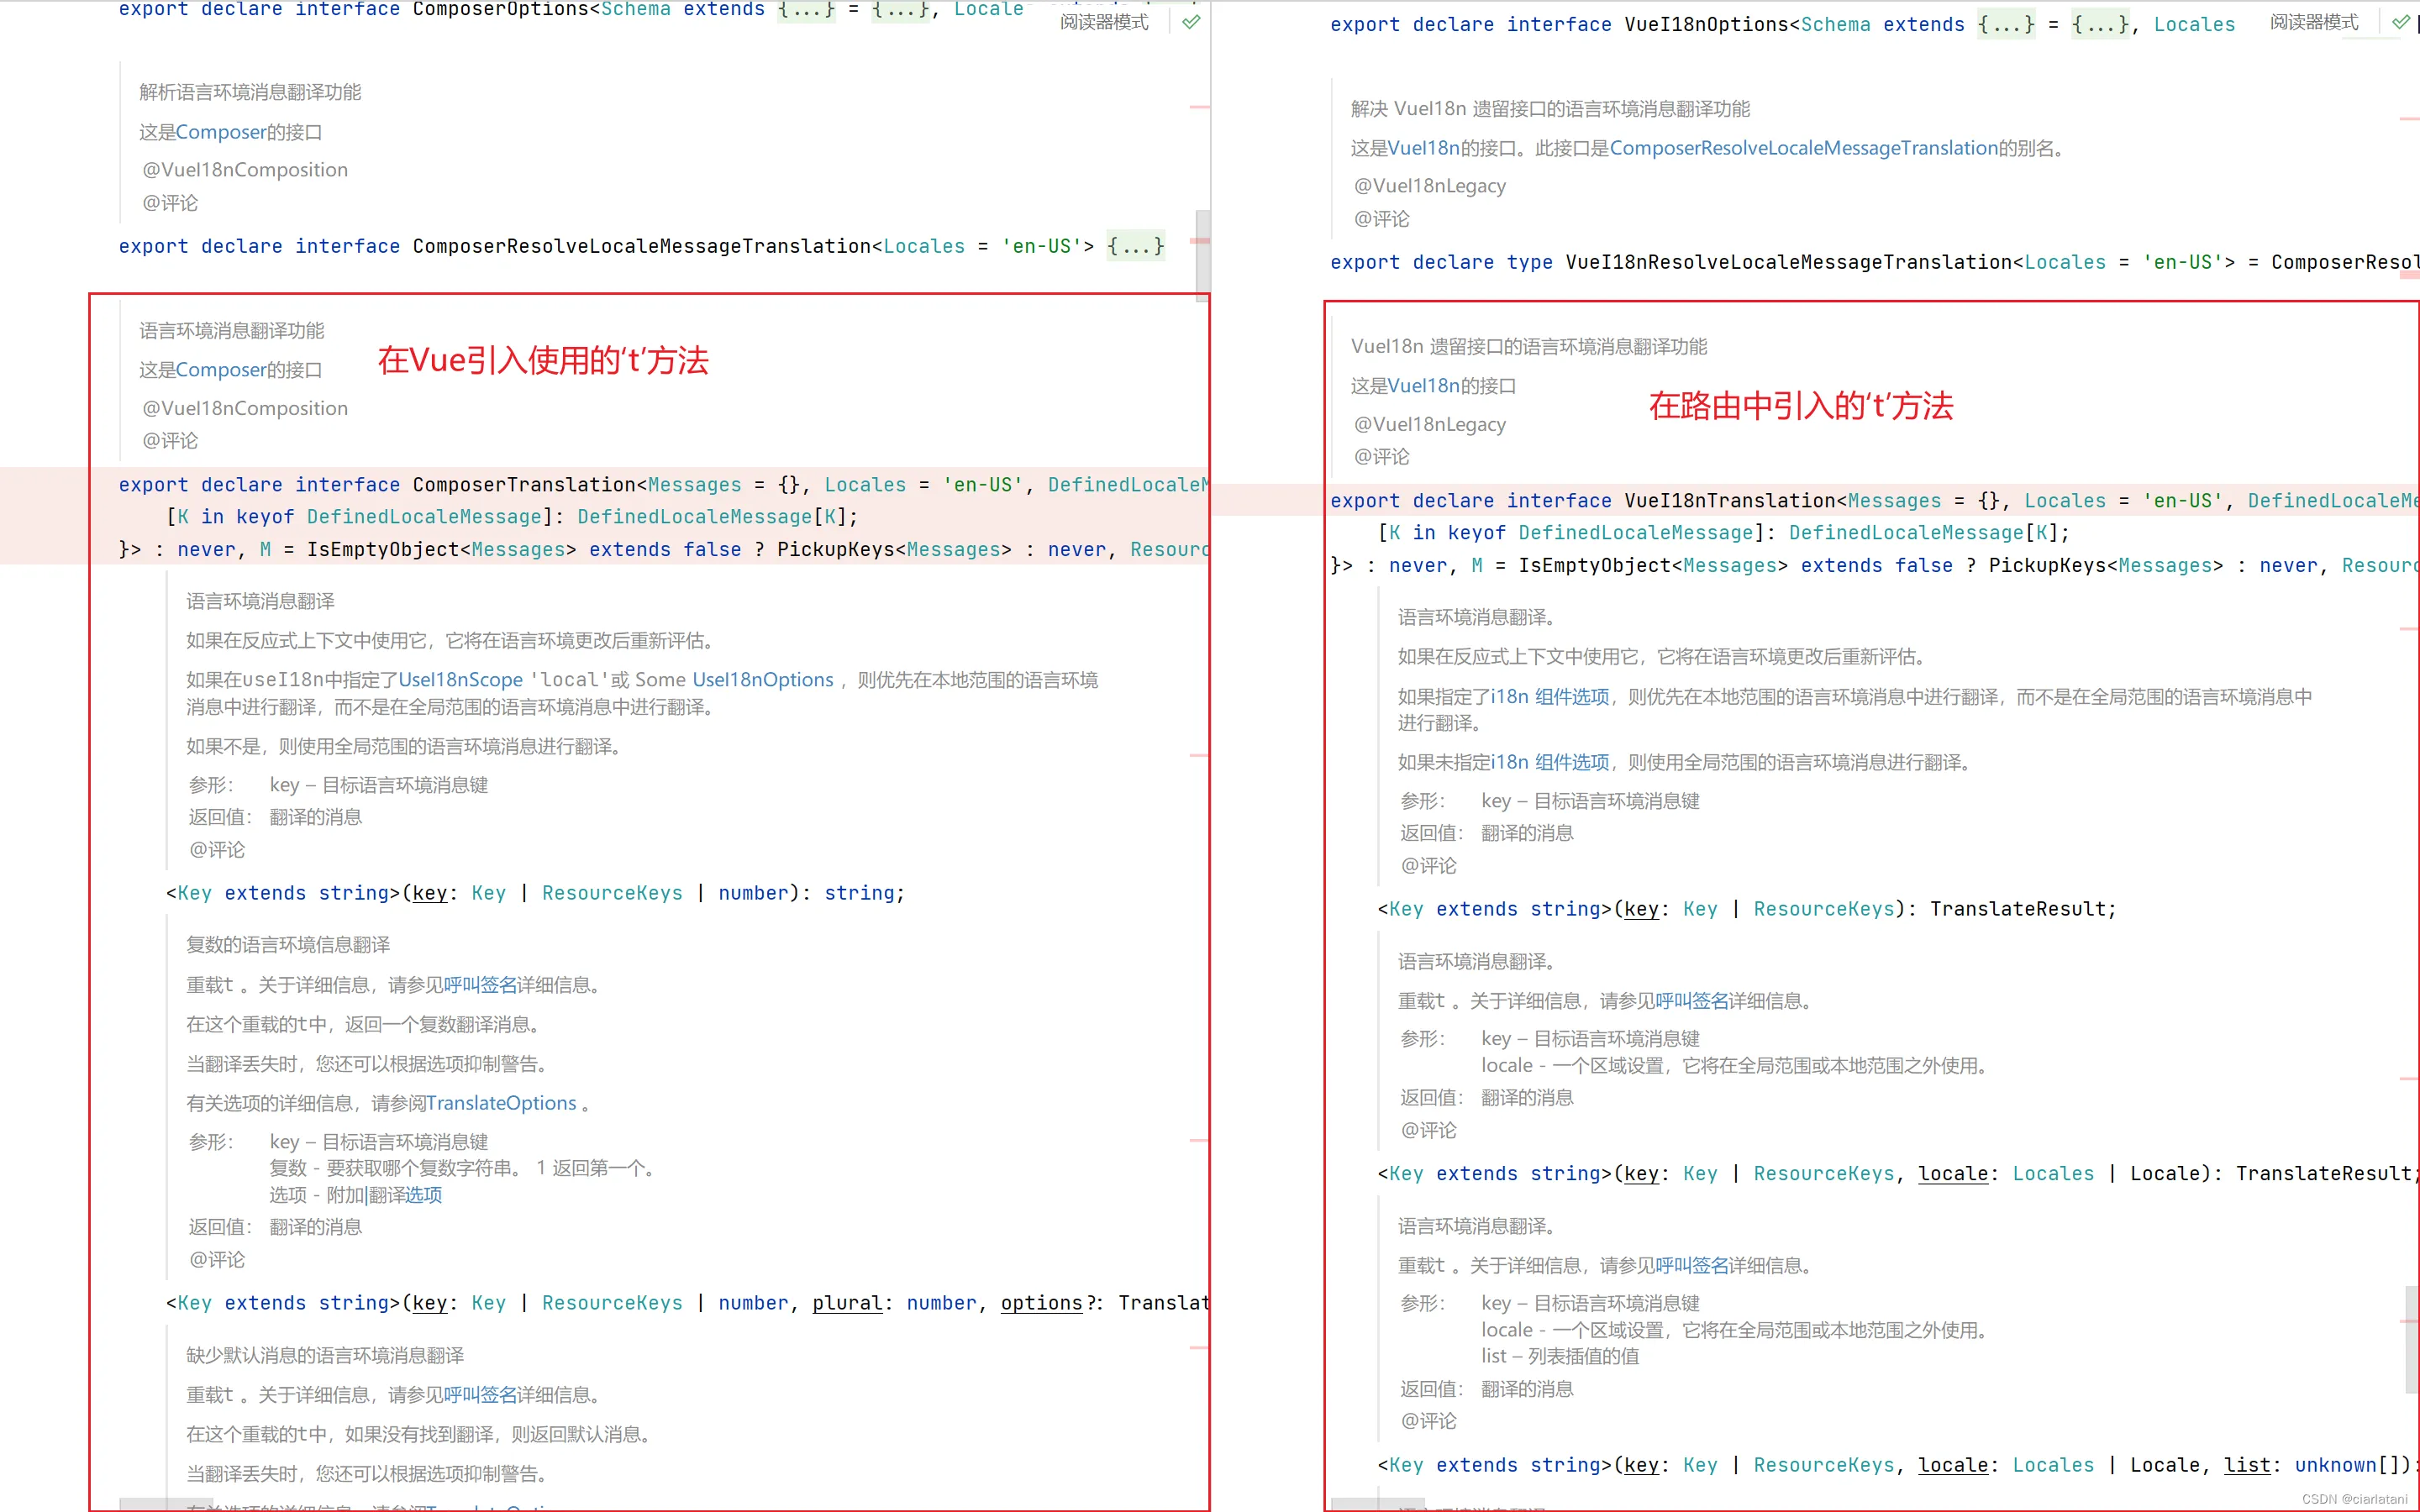The image size is (2420, 1512).
Task: Open 阅读器模式 in the right tooltip header
Action: [2315, 22]
